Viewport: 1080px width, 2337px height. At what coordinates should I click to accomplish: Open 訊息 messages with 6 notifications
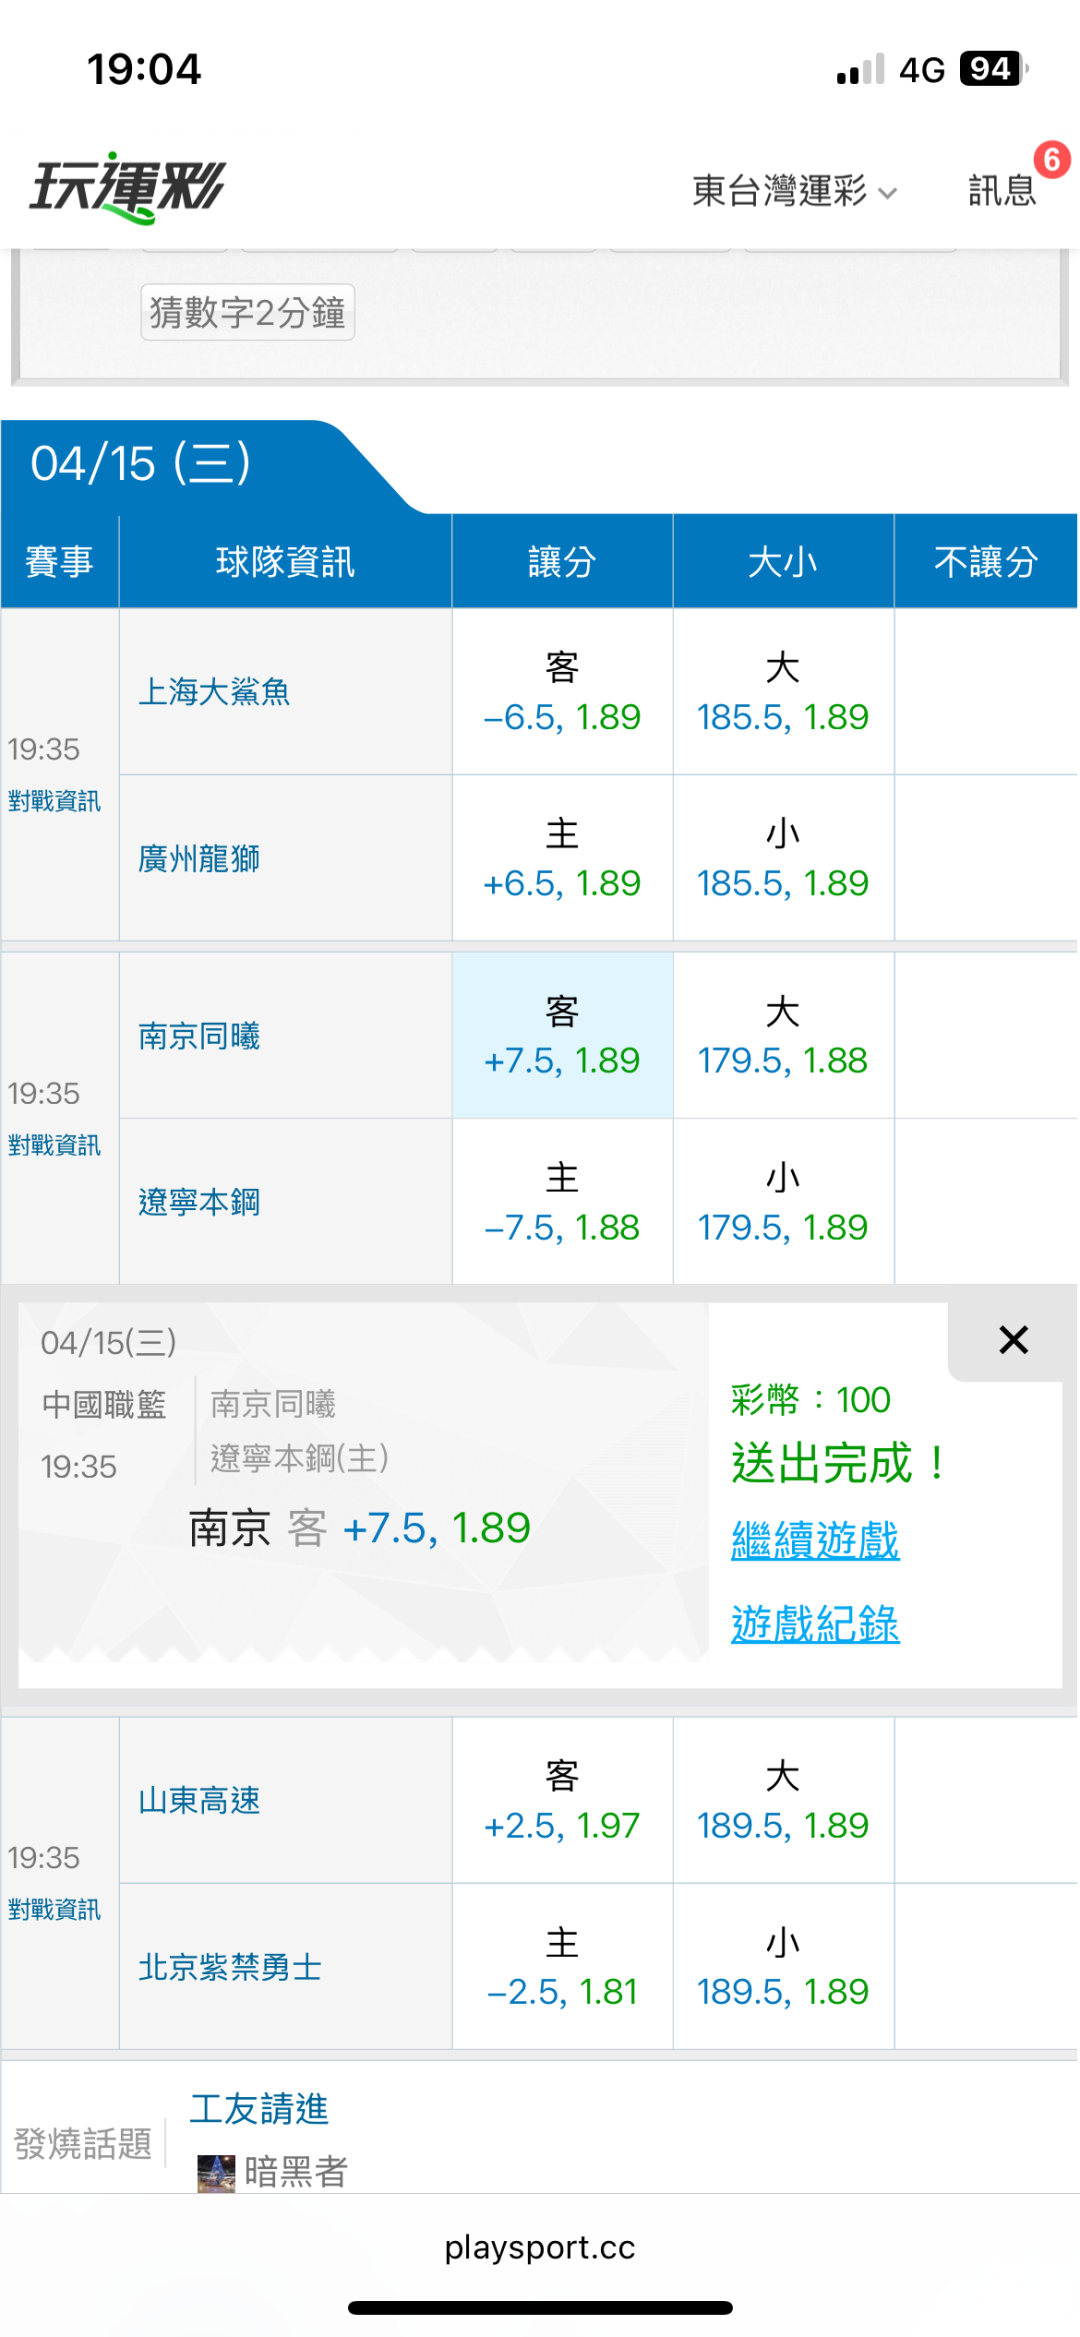tap(1002, 189)
